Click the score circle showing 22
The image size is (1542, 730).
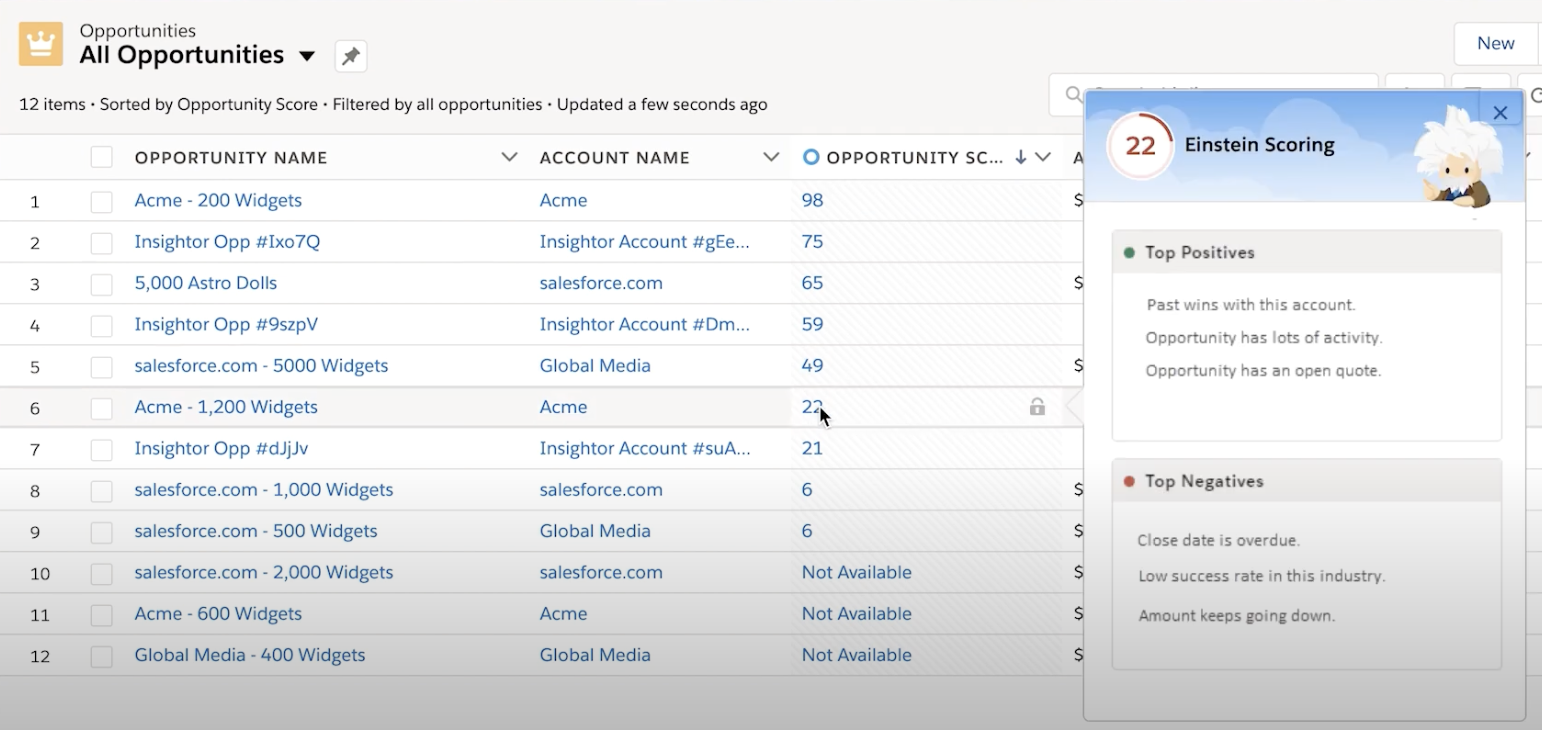coord(1140,146)
